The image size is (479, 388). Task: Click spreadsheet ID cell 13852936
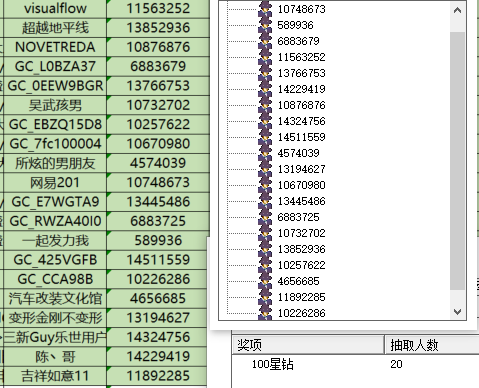coord(158,28)
